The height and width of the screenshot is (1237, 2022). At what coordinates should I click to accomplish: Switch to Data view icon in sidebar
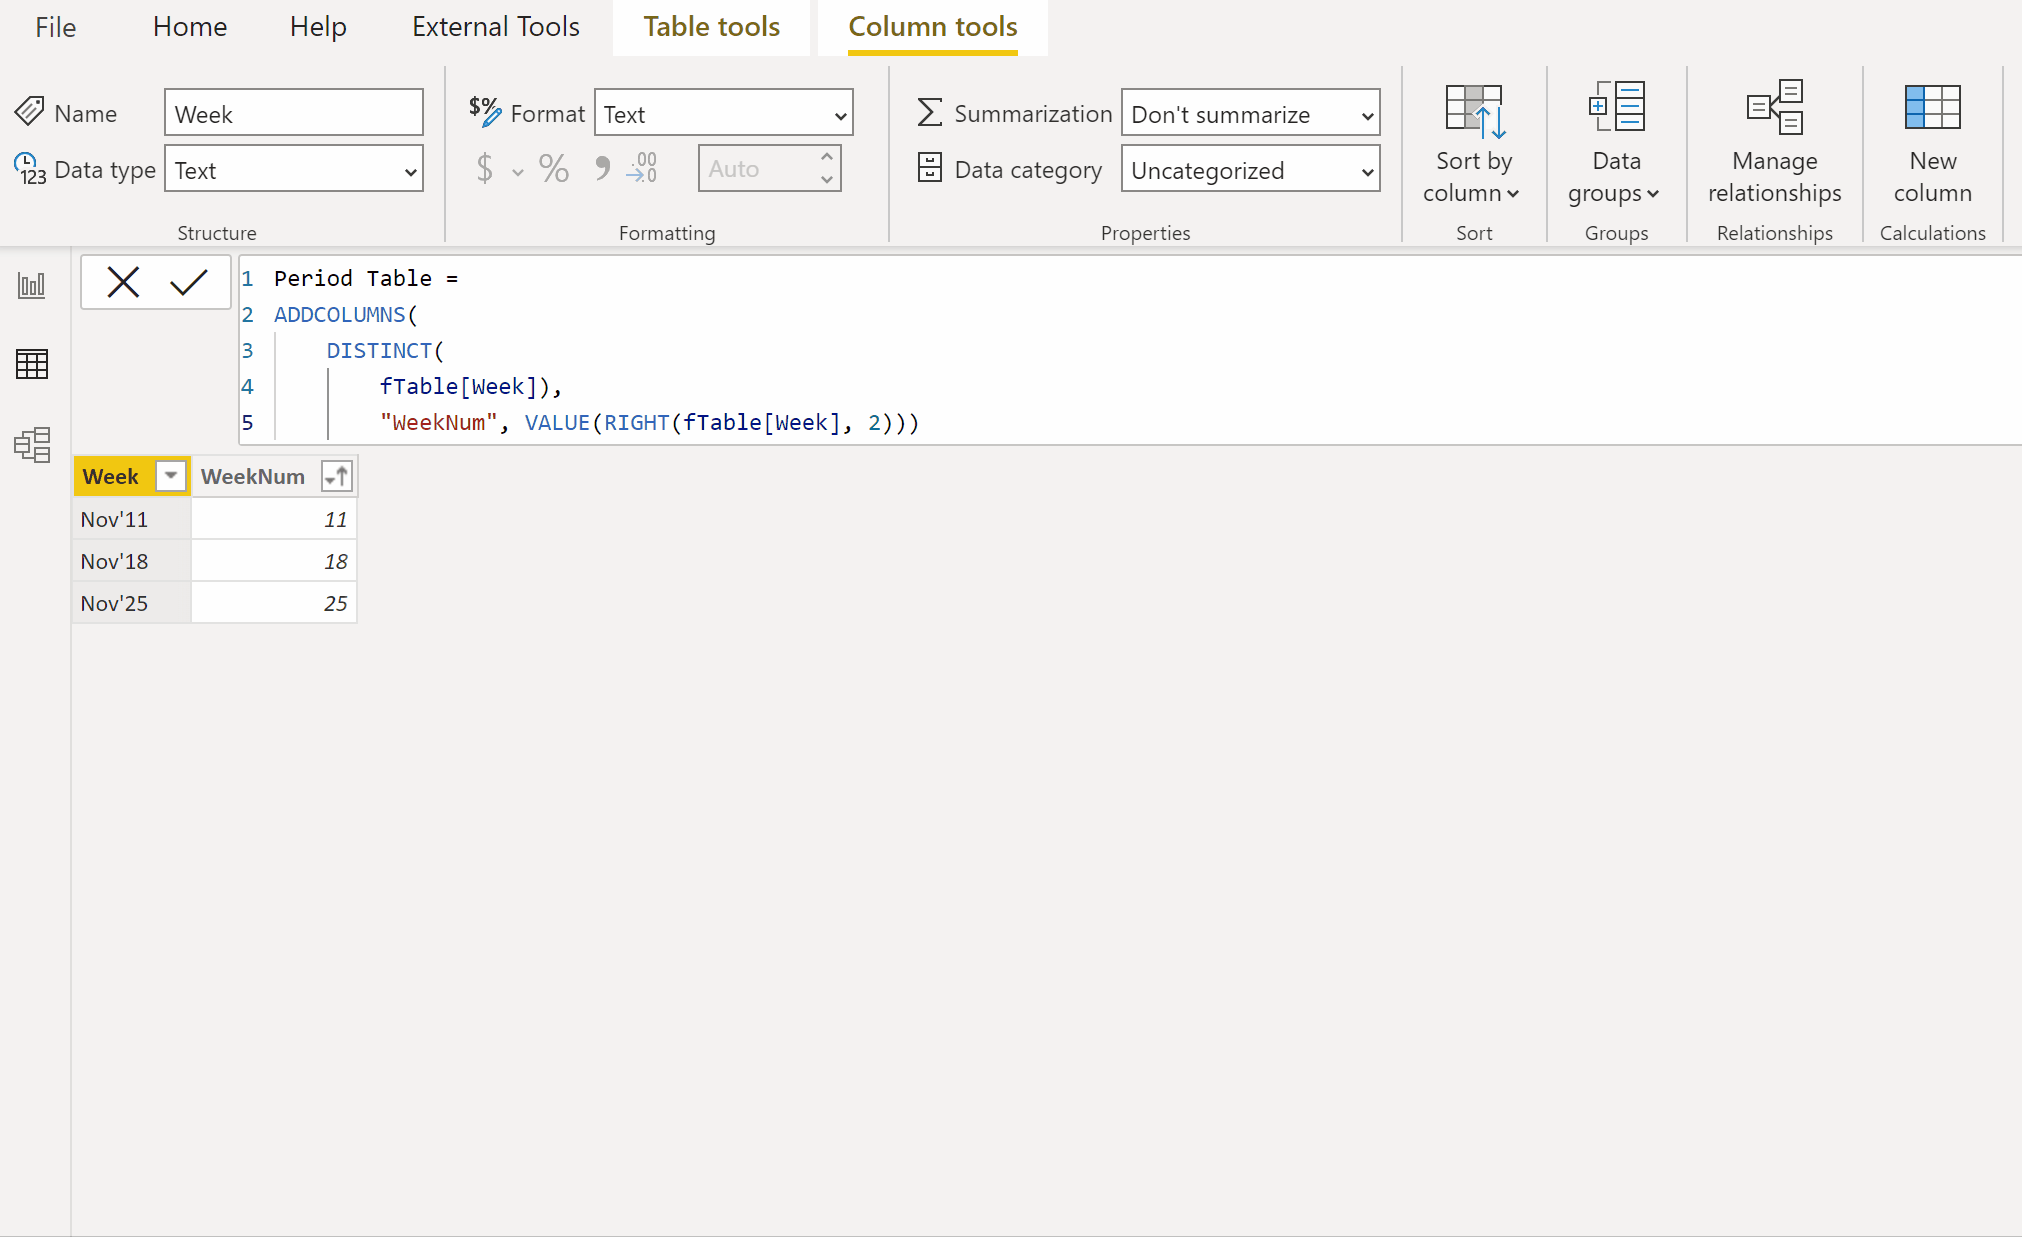point(32,364)
